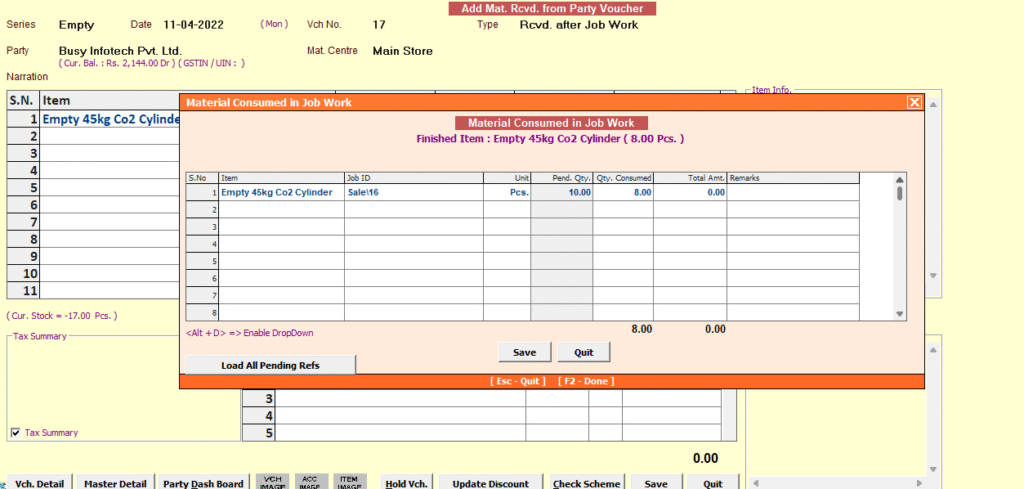This screenshot has height=489, width=1024.
Task: Click the Check Scheme button
Action: [x=586, y=483]
